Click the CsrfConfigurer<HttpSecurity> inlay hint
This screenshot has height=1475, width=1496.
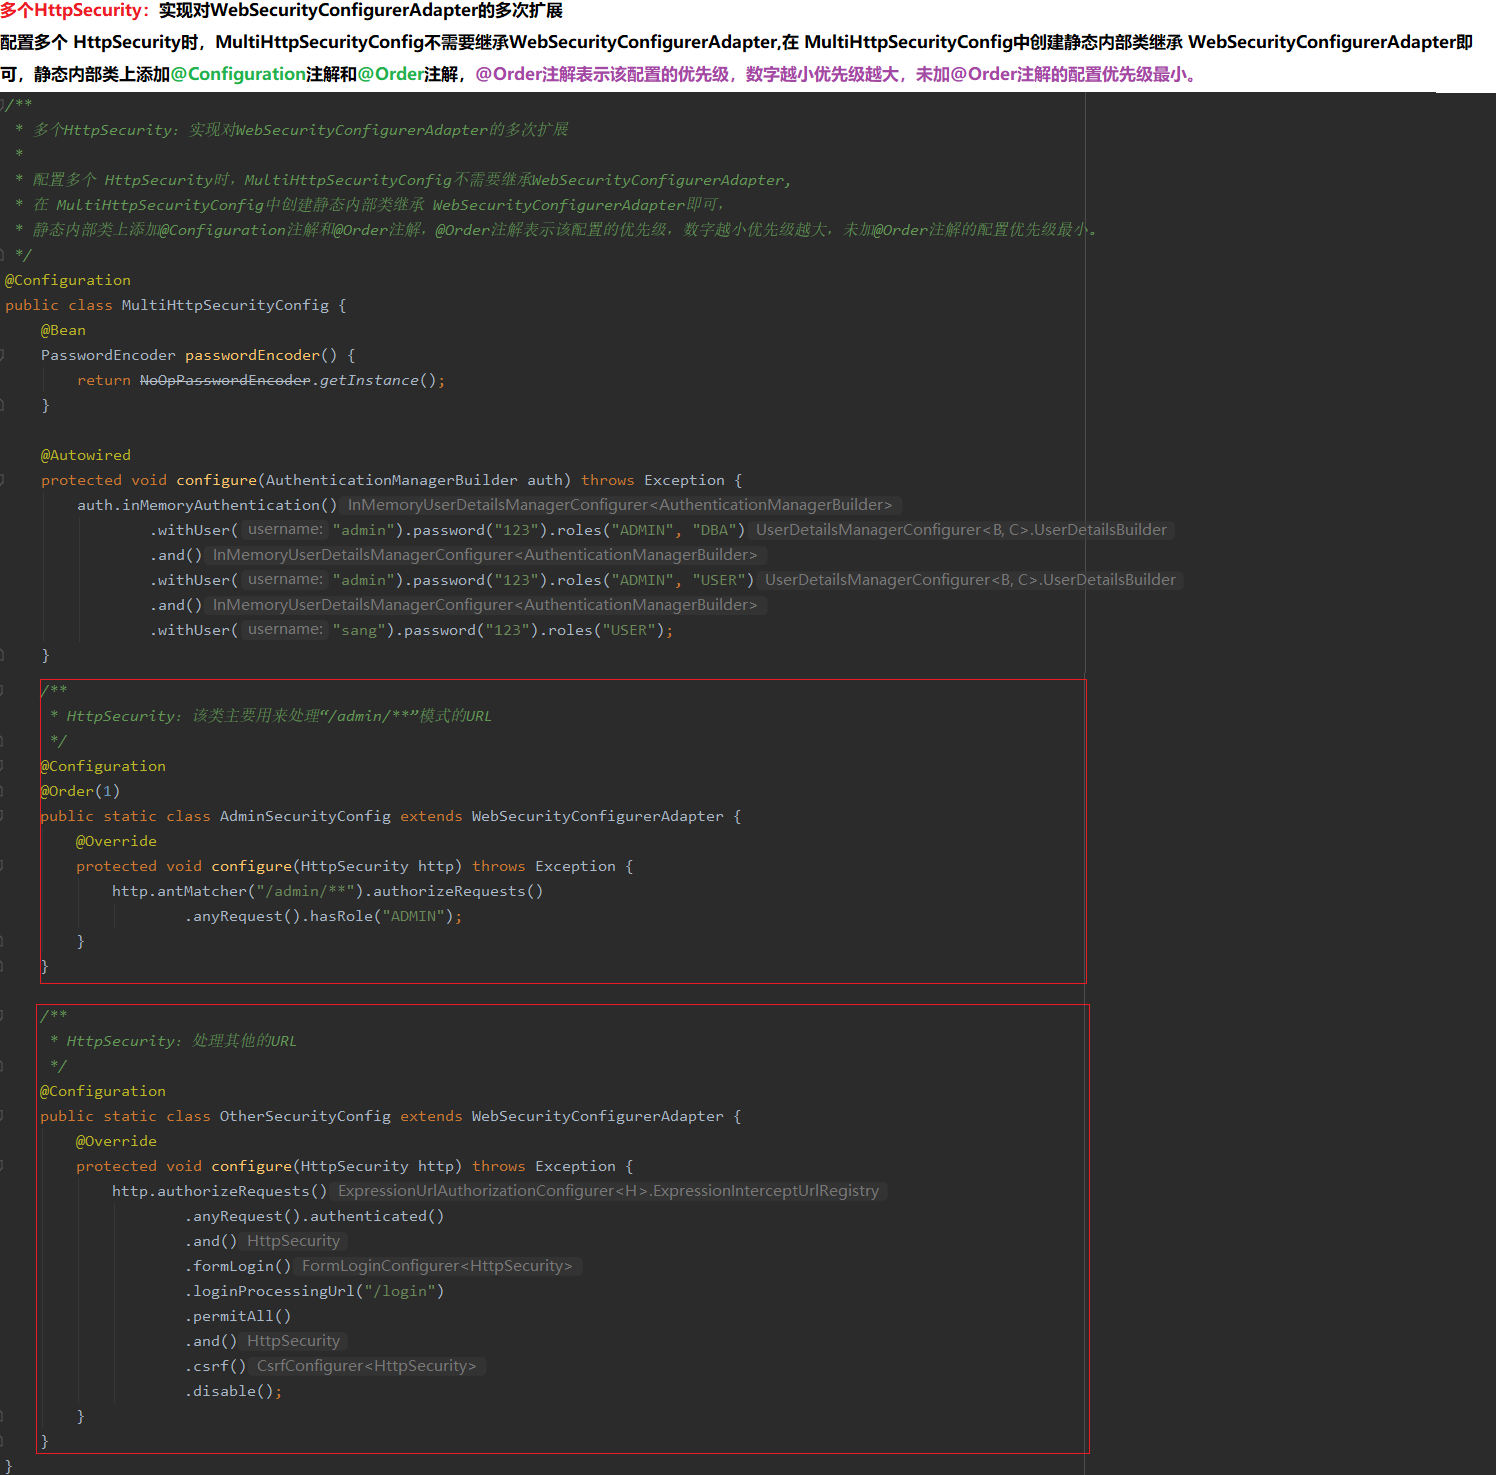[367, 1366]
